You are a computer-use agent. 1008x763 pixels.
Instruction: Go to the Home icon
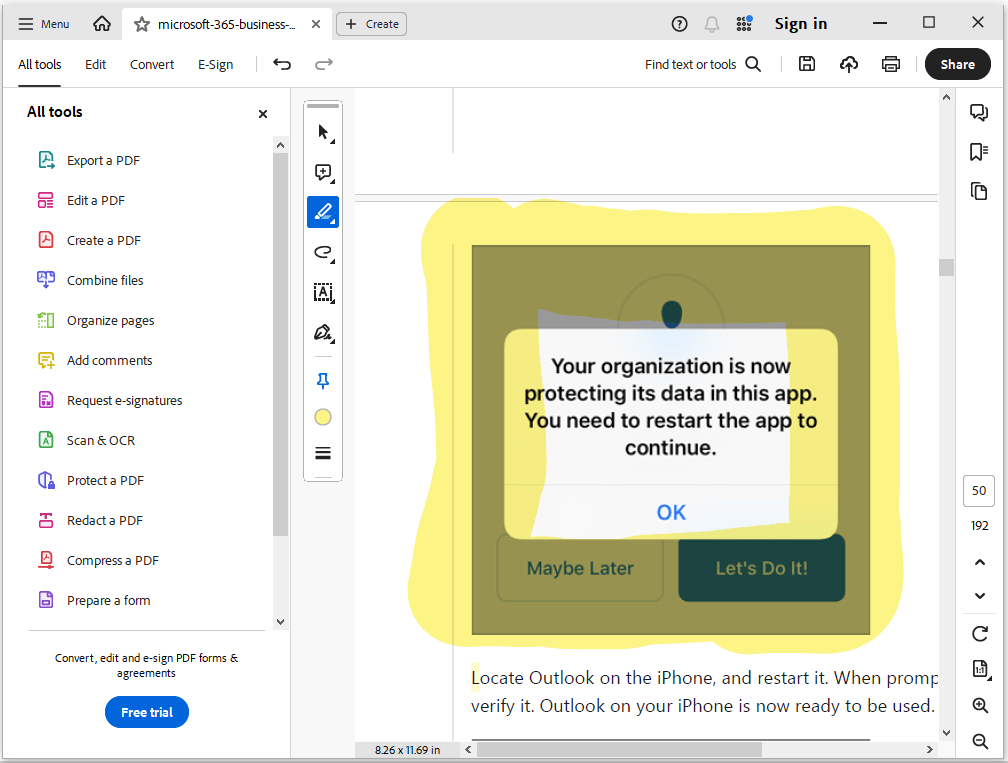pos(102,24)
